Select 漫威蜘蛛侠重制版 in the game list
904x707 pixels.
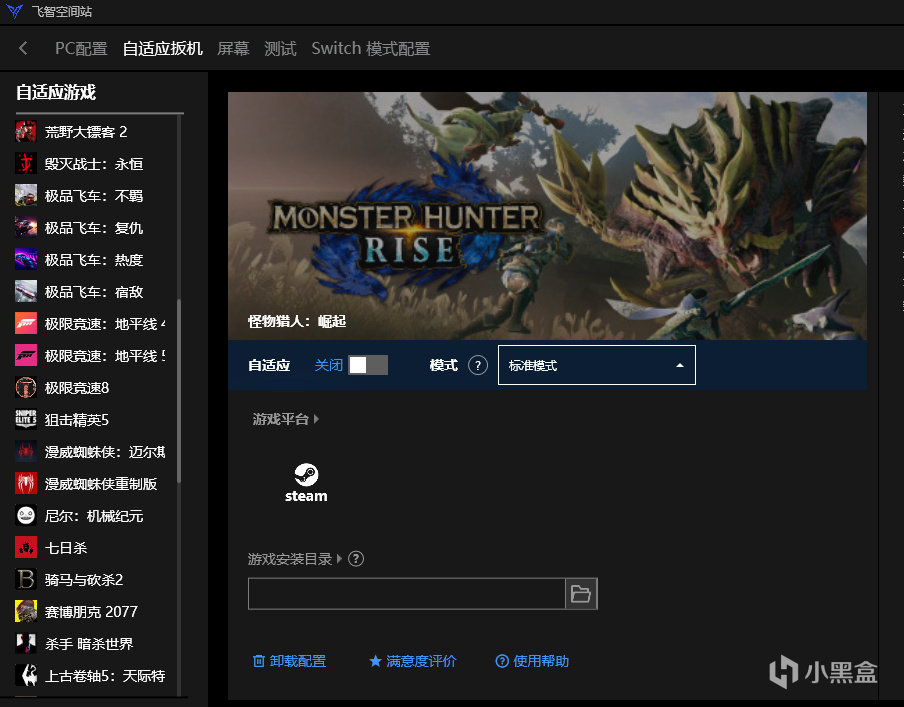[x=101, y=483]
